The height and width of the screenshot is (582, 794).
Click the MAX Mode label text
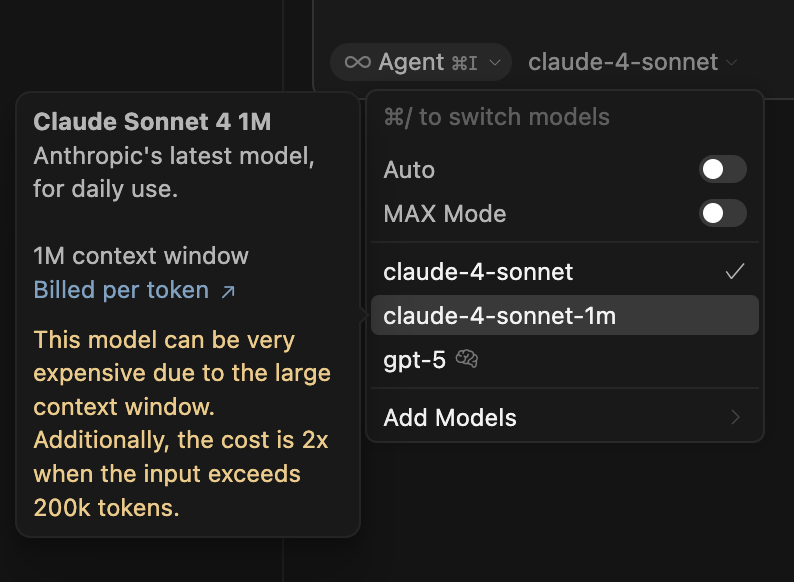click(445, 214)
